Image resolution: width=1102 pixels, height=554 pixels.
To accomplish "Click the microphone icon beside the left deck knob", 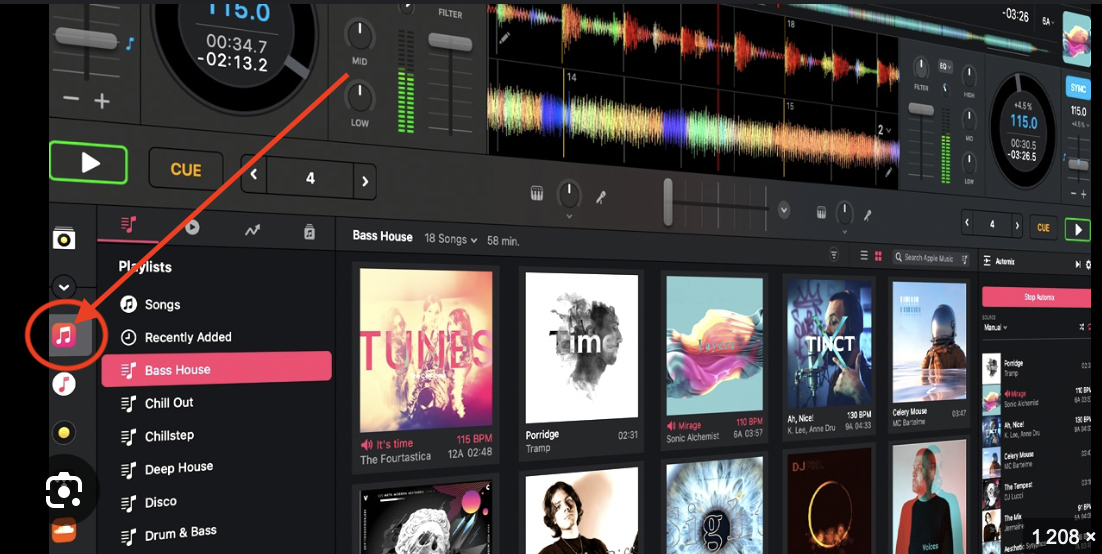I will pyautogui.click(x=603, y=198).
